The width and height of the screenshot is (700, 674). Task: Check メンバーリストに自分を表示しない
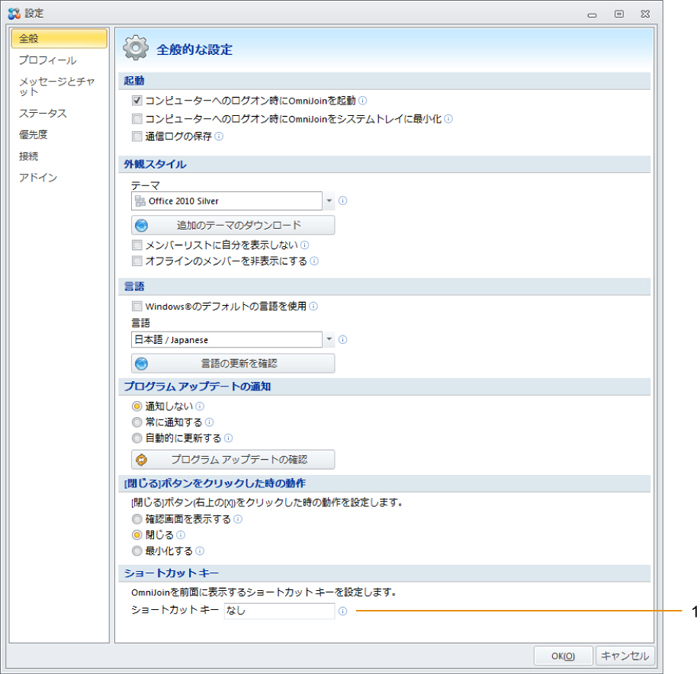click(137, 245)
